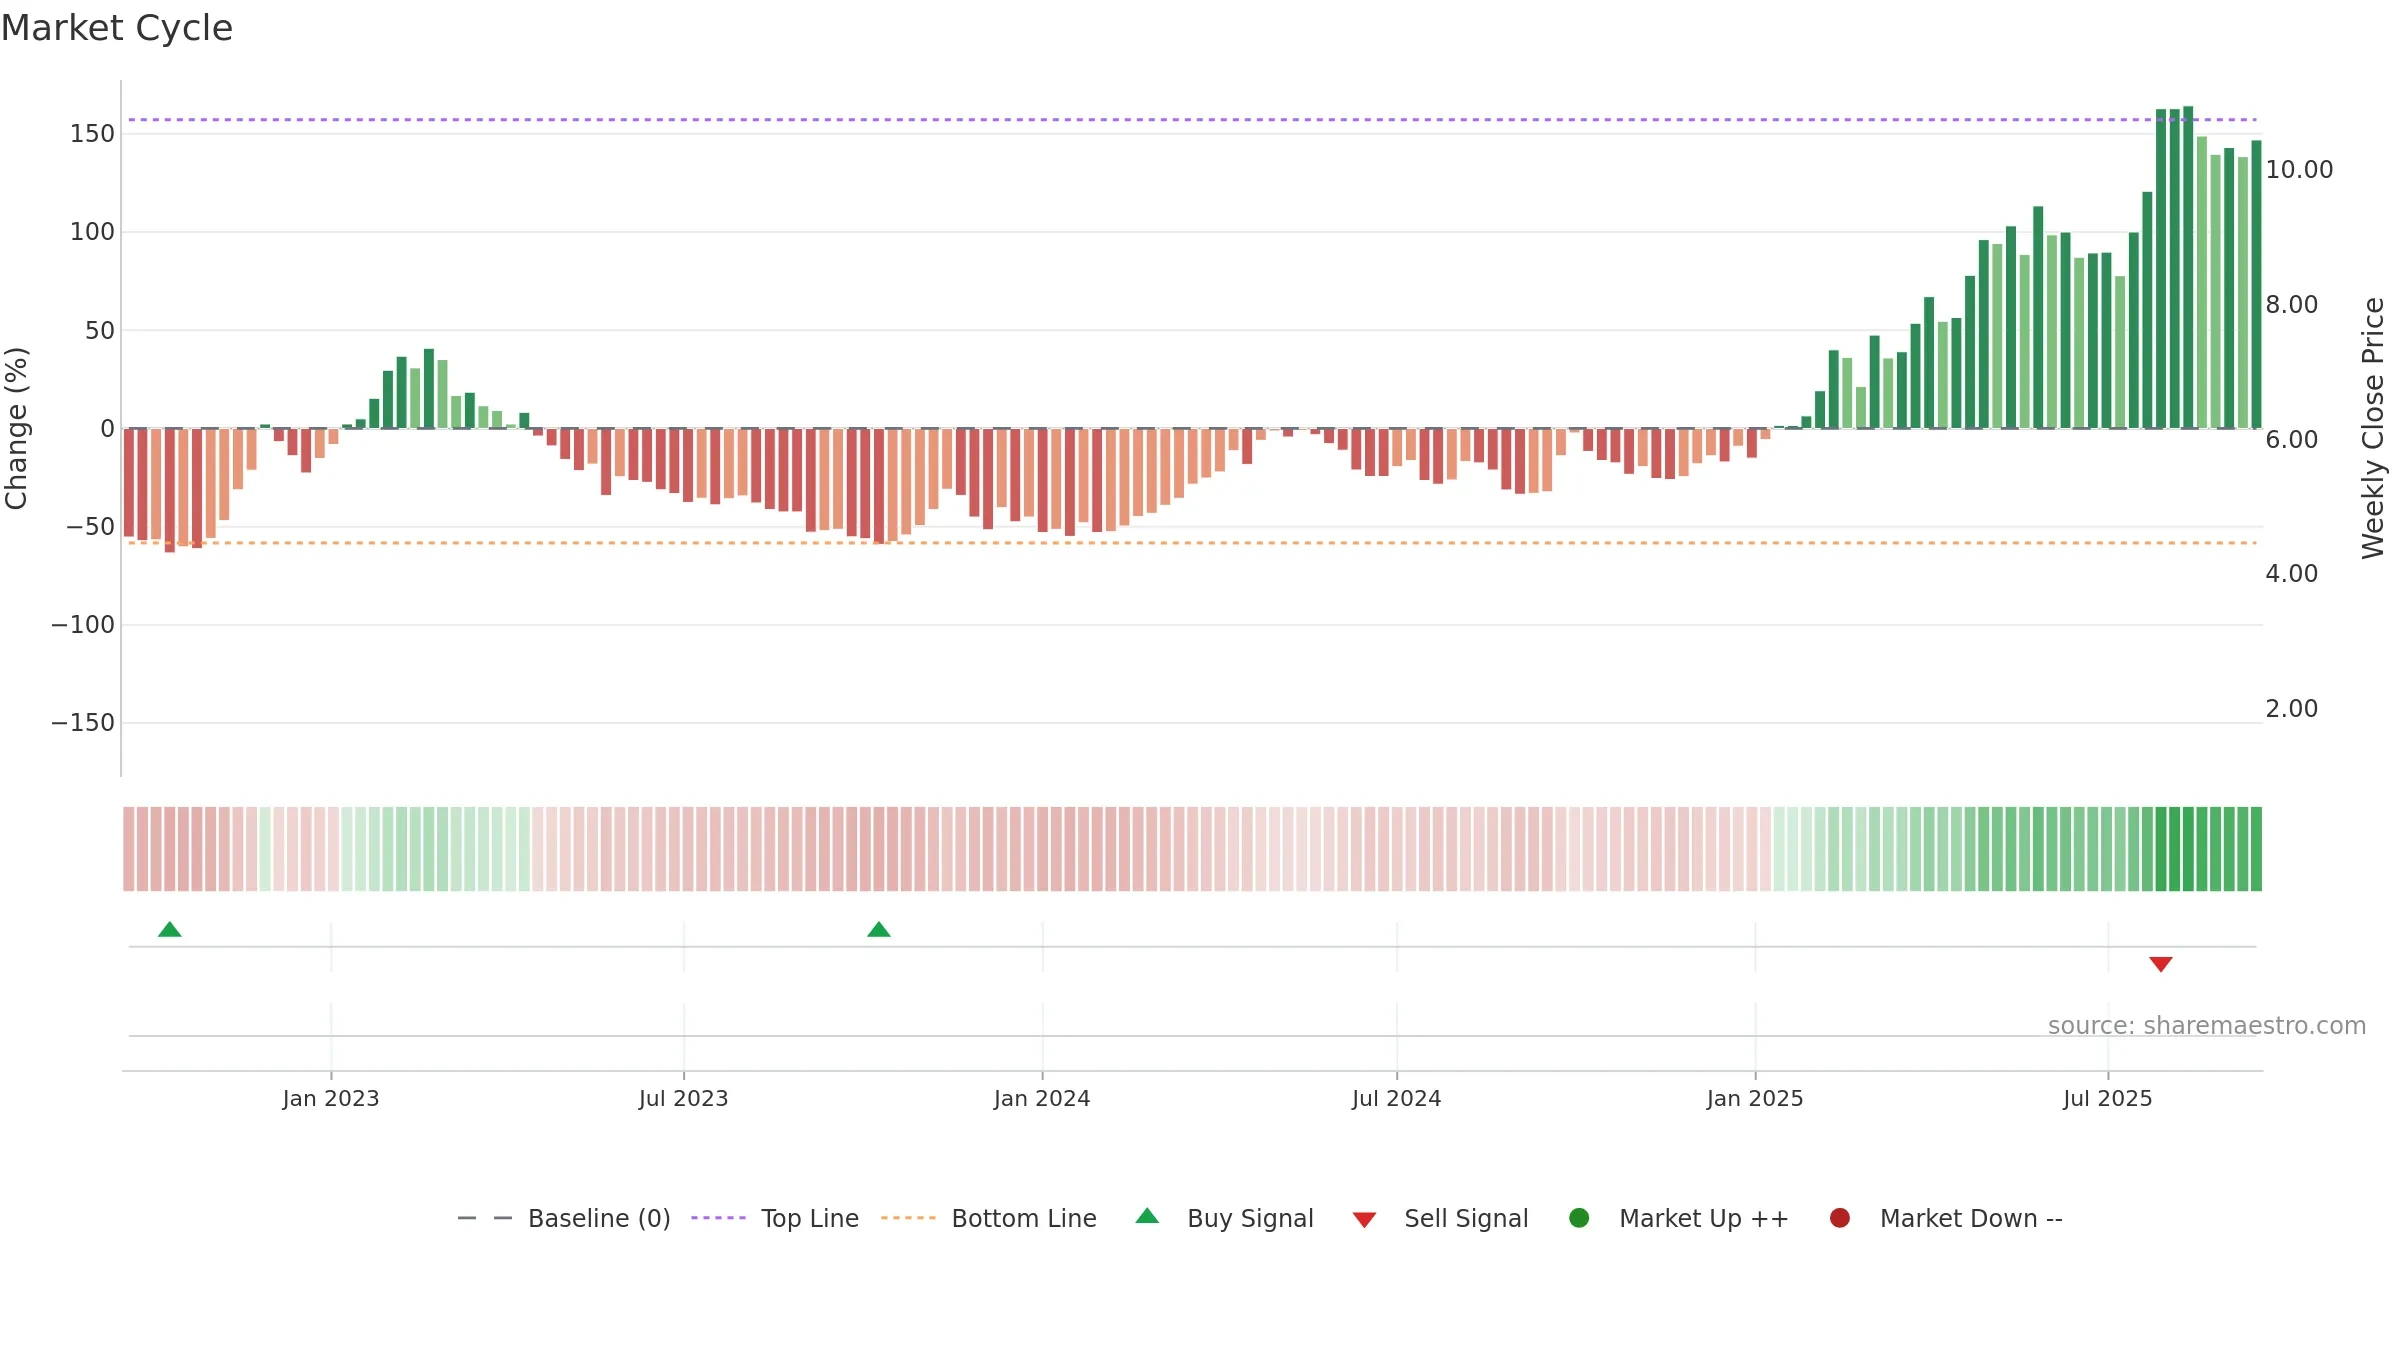Click the Weekly Close Price axis title

pos(2373,428)
